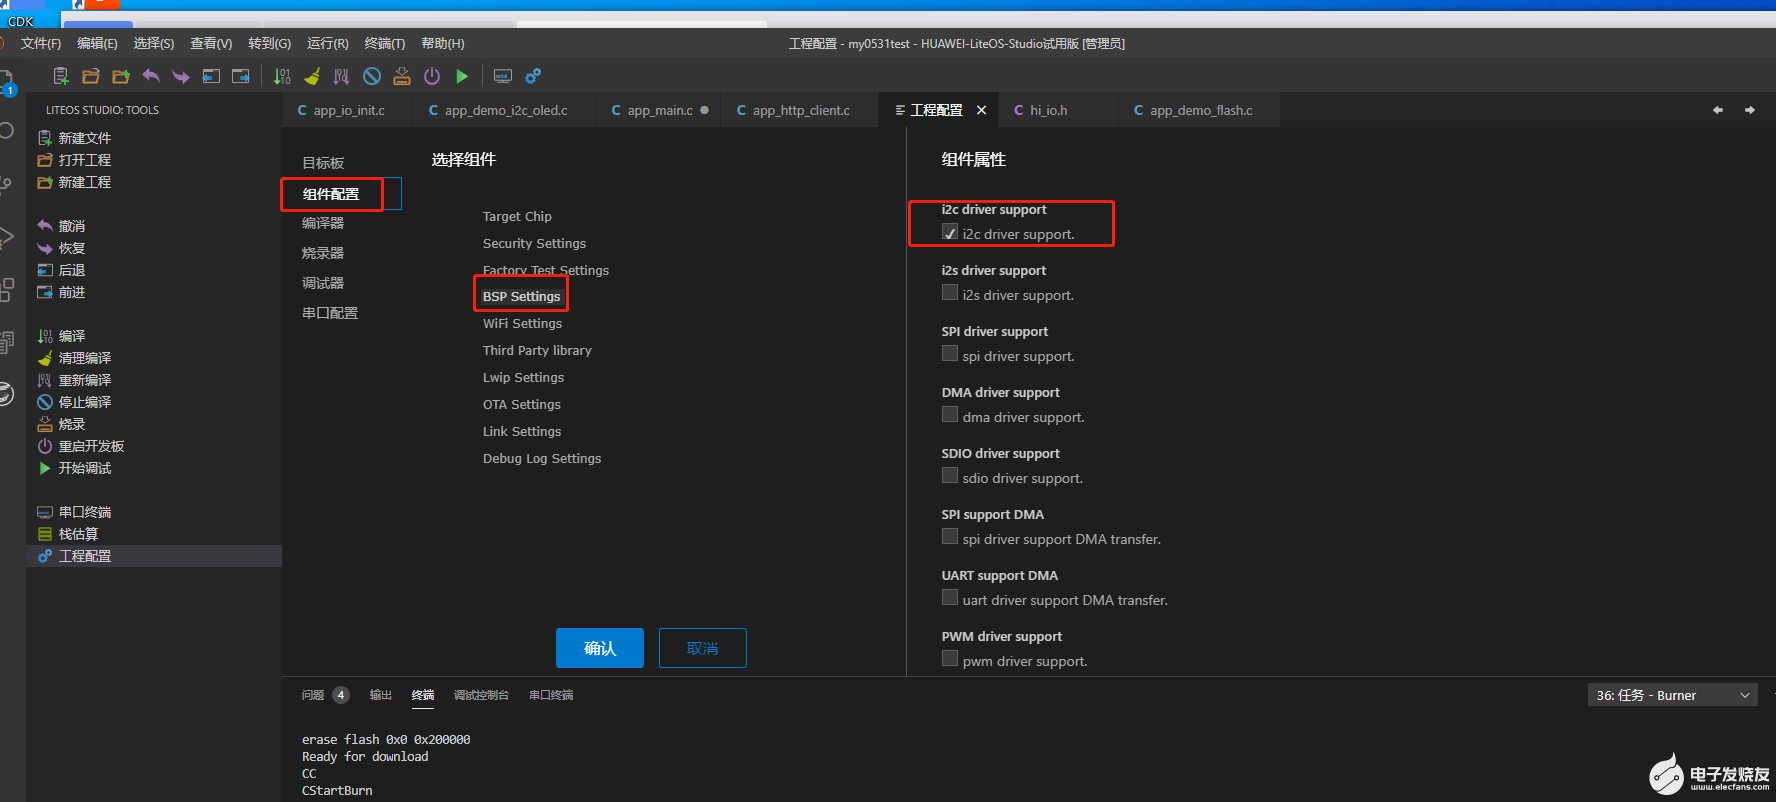The height and width of the screenshot is (802, 1776).
Task: Click the 确认 button
Action: pyautogui.click(x=600, y=648)
